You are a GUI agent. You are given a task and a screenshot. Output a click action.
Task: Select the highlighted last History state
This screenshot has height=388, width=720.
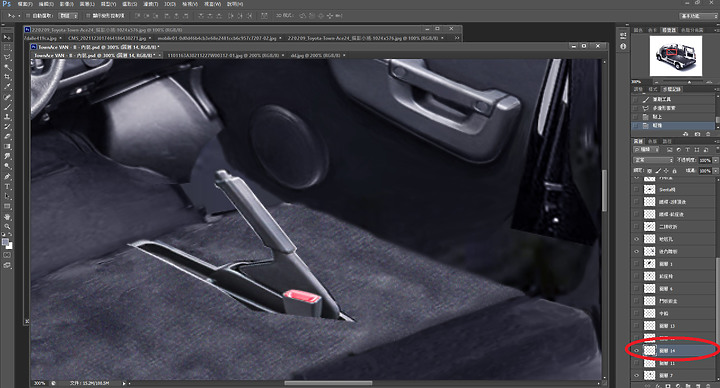pos(674,125)
